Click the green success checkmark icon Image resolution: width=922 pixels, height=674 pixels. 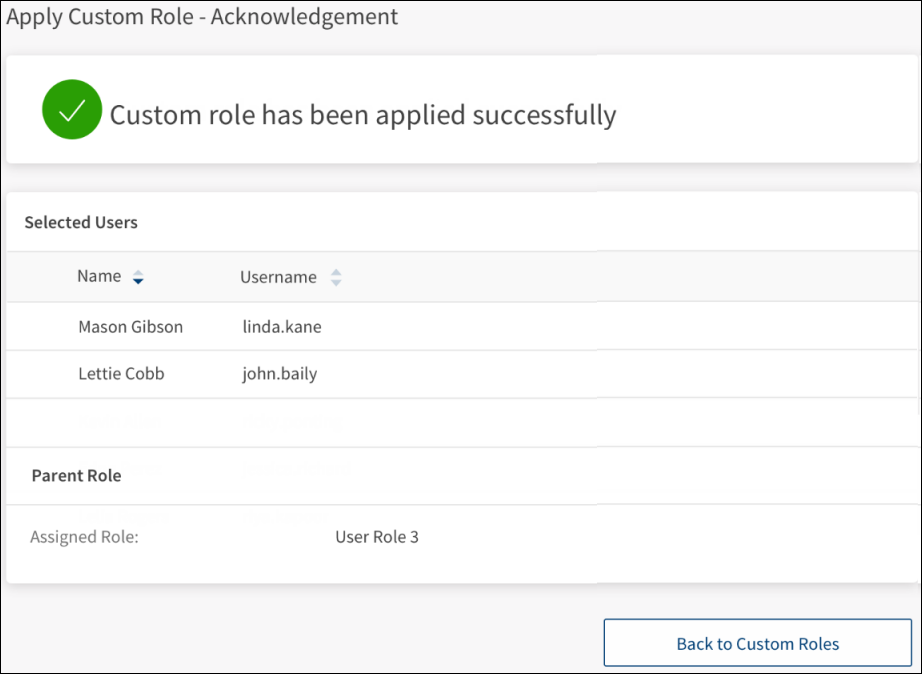72,109
